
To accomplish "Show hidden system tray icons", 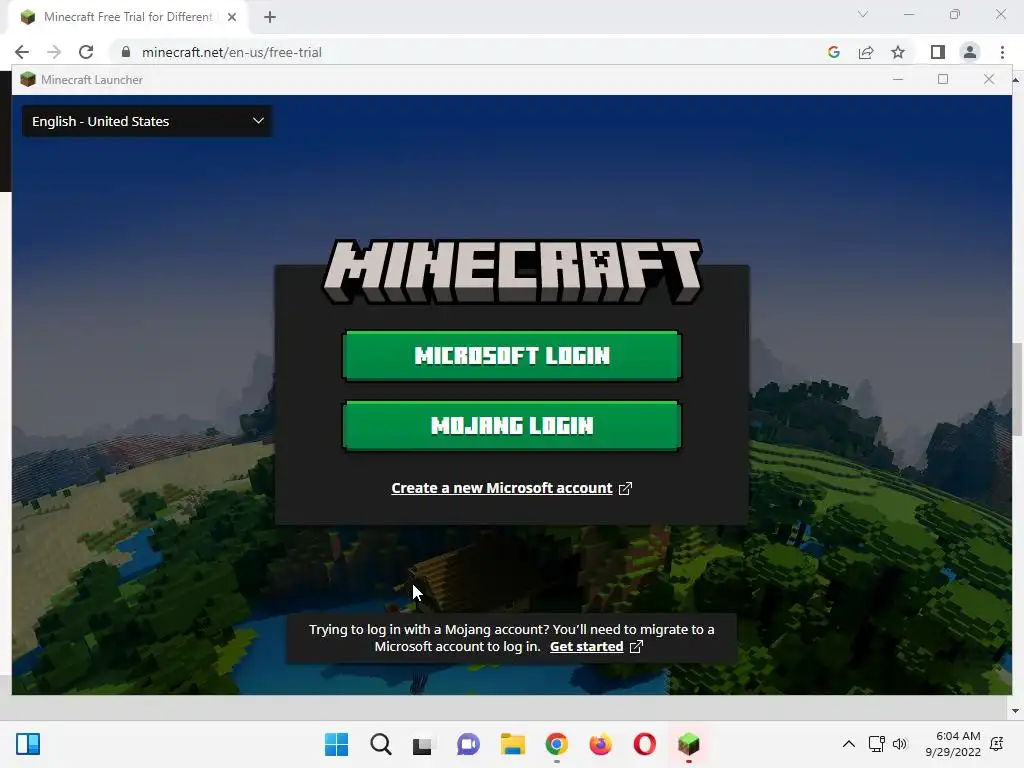I will pyautogui.click(x=848, y=744).
